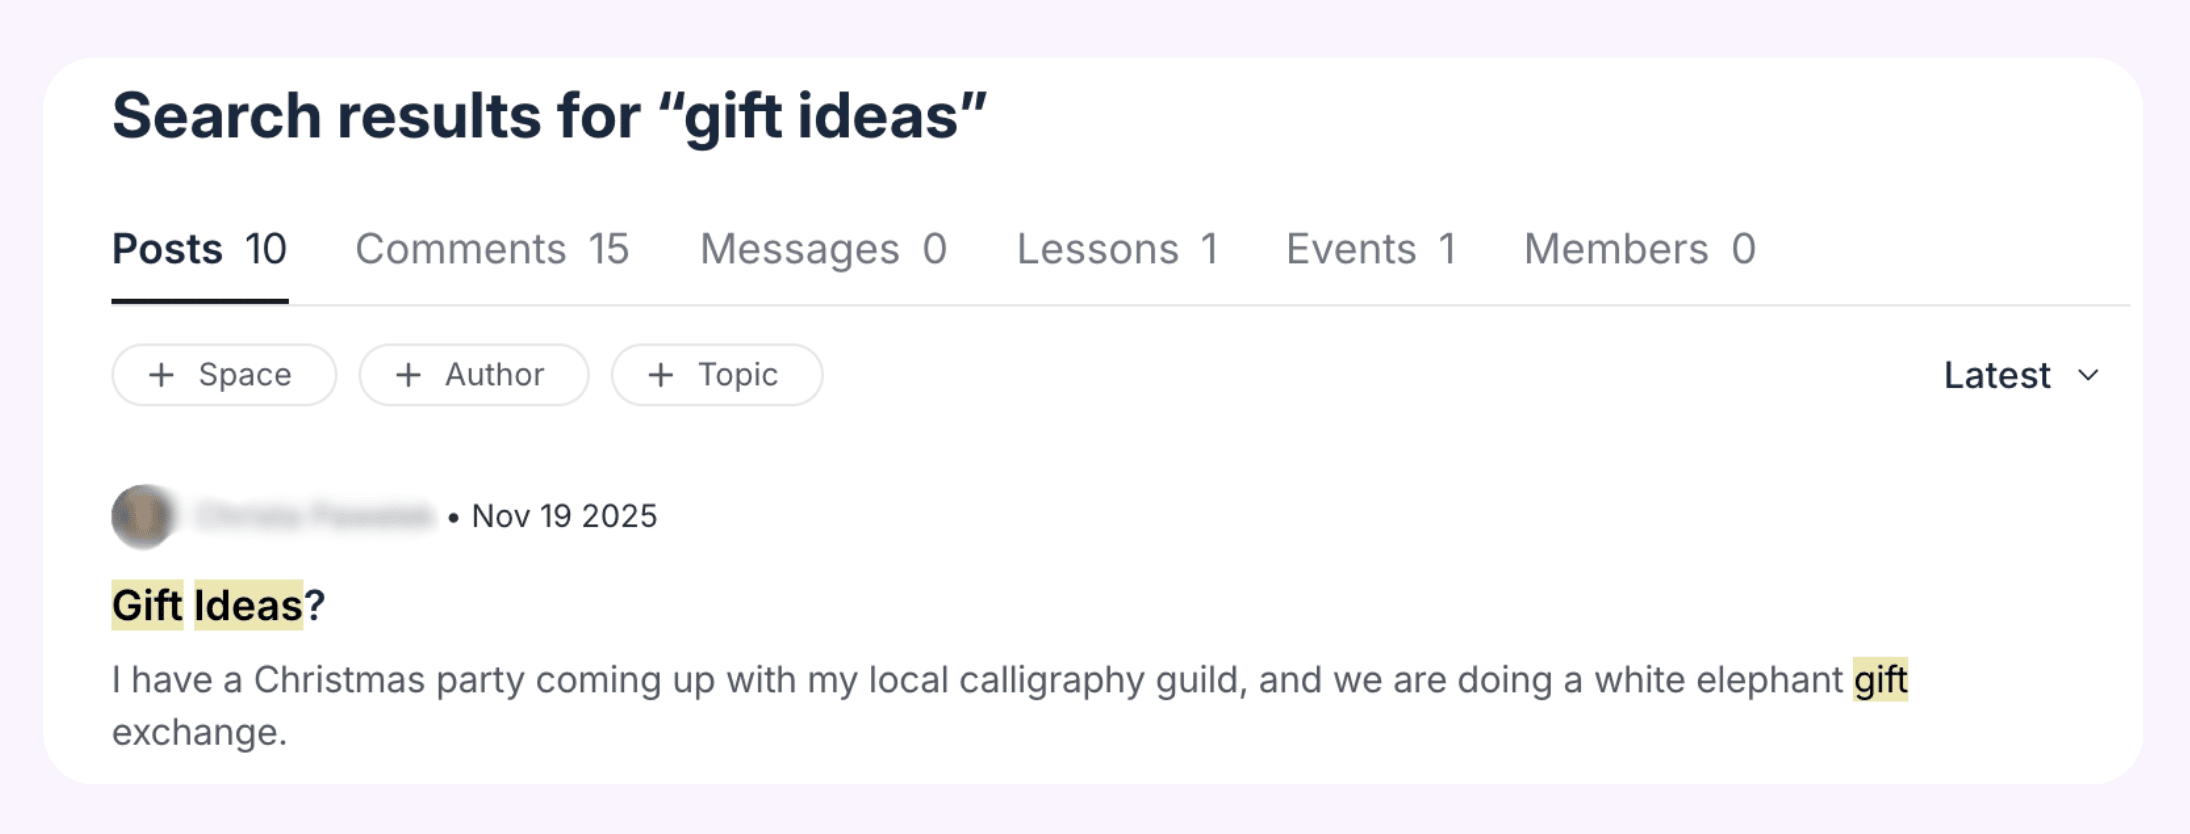Screen dimensions: 2190x834
Task: Open the "Gift Ideas?" post title
Action: point(218,605)
